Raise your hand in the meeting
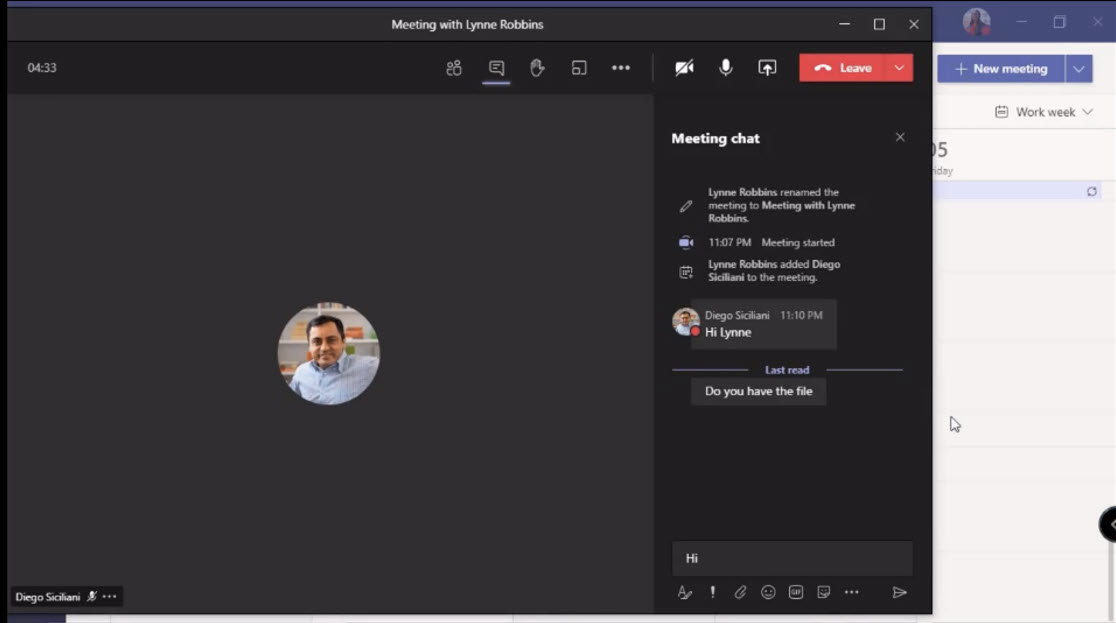1116x623 pixels. [x=537, y=68]
